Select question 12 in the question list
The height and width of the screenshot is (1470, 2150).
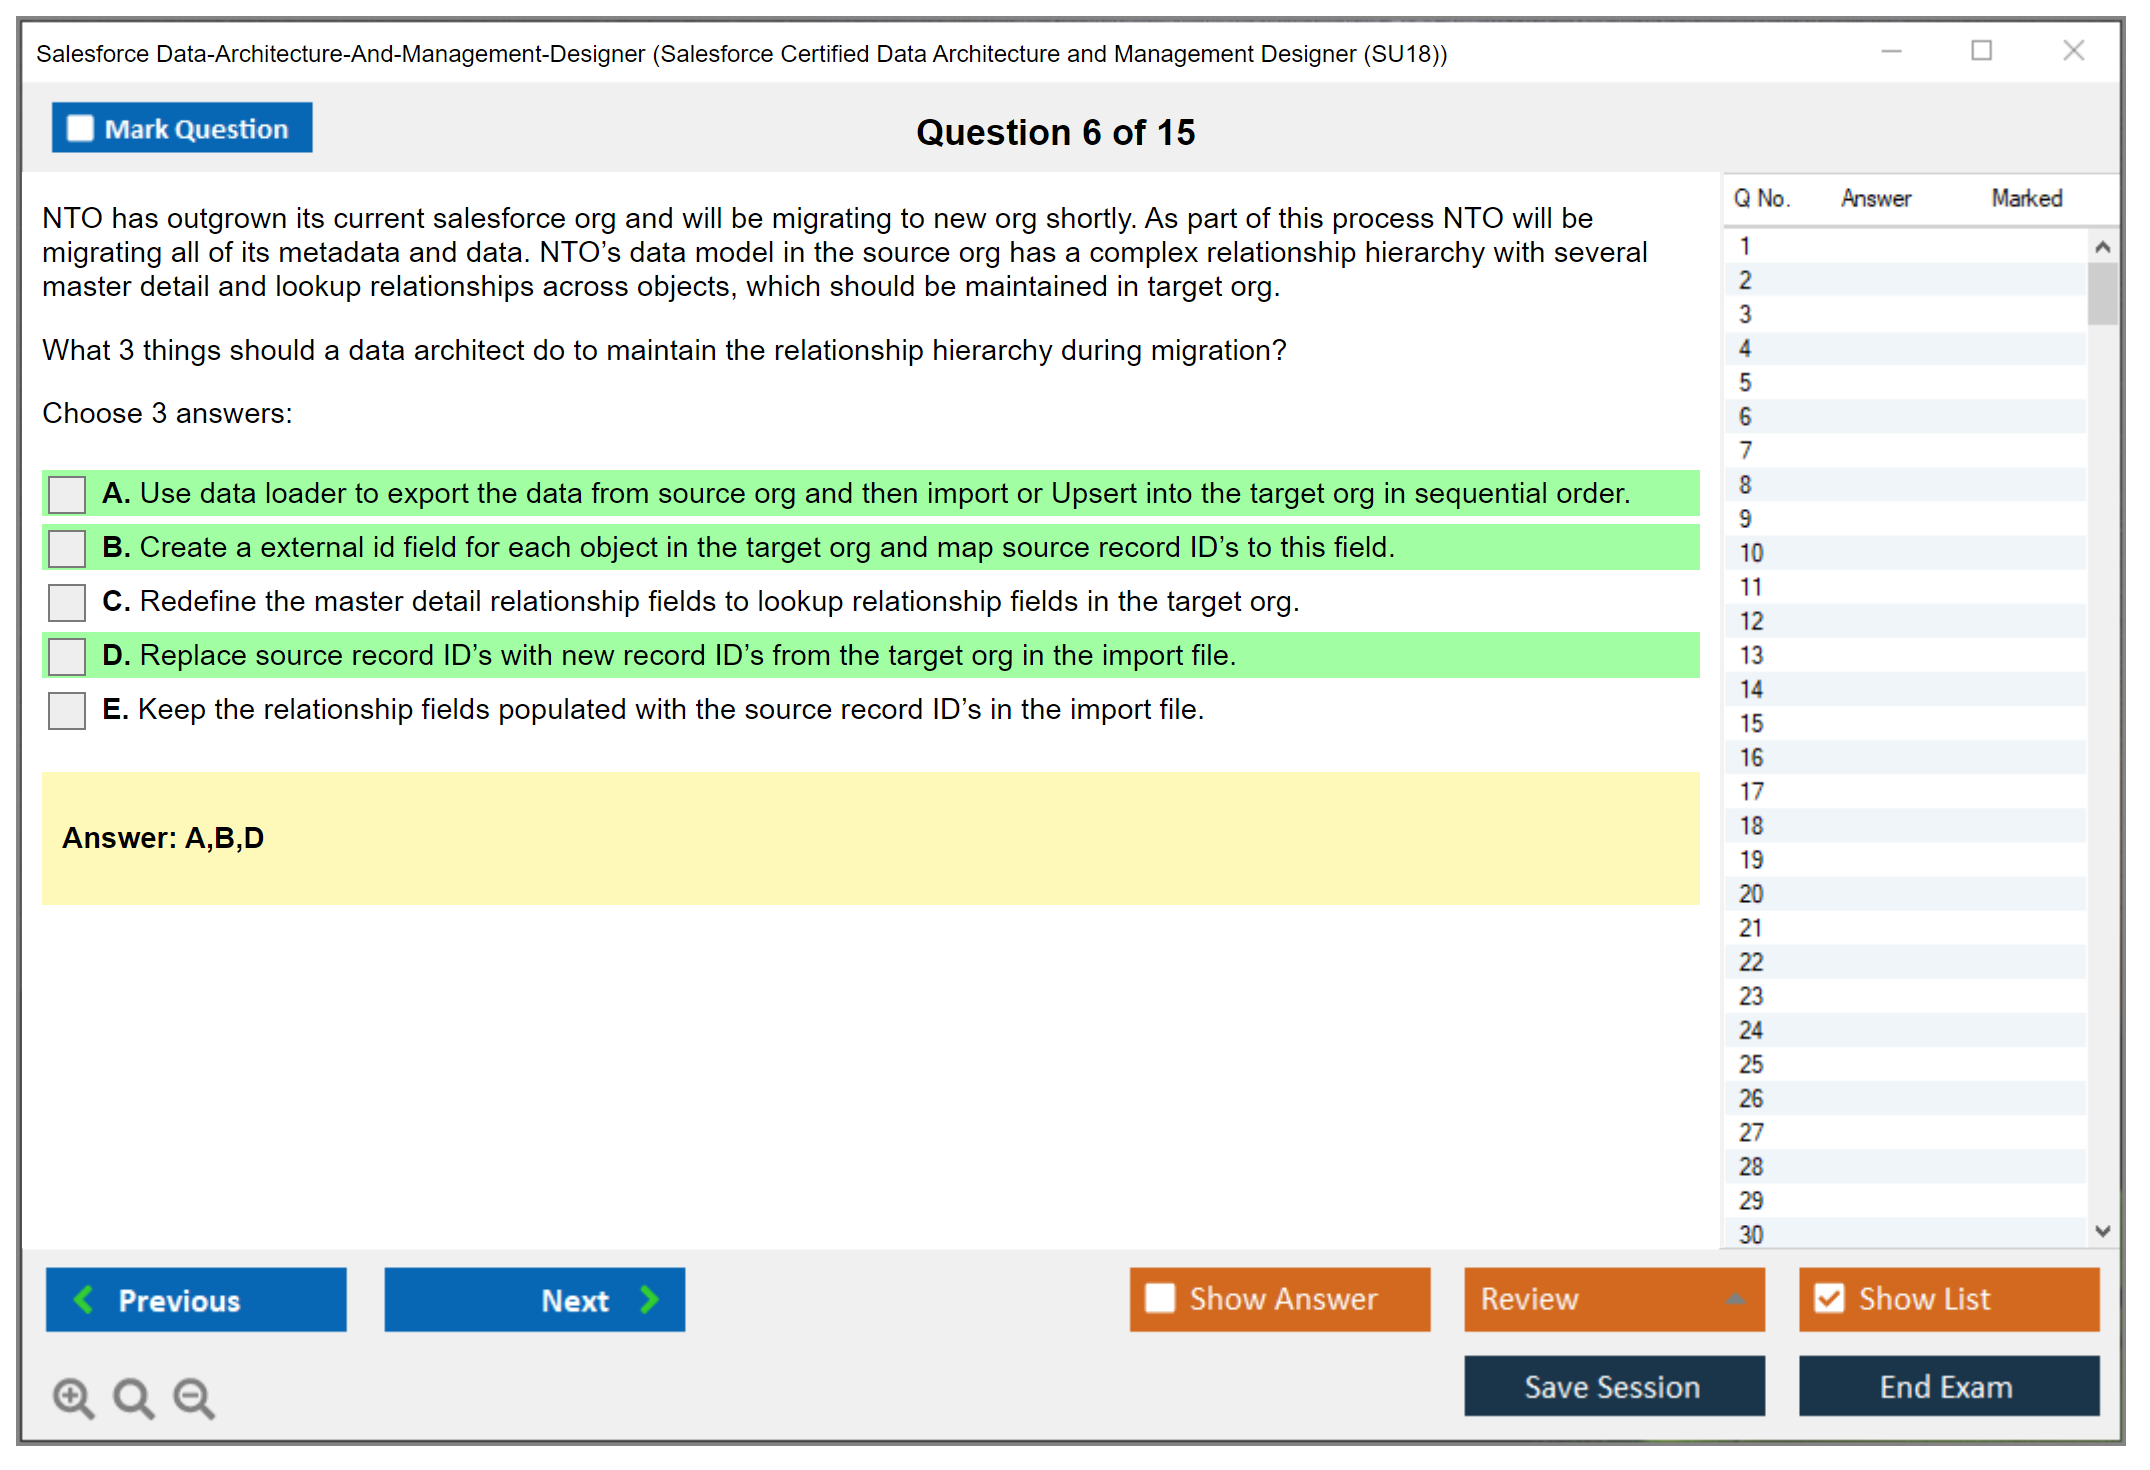point(1751,621)
